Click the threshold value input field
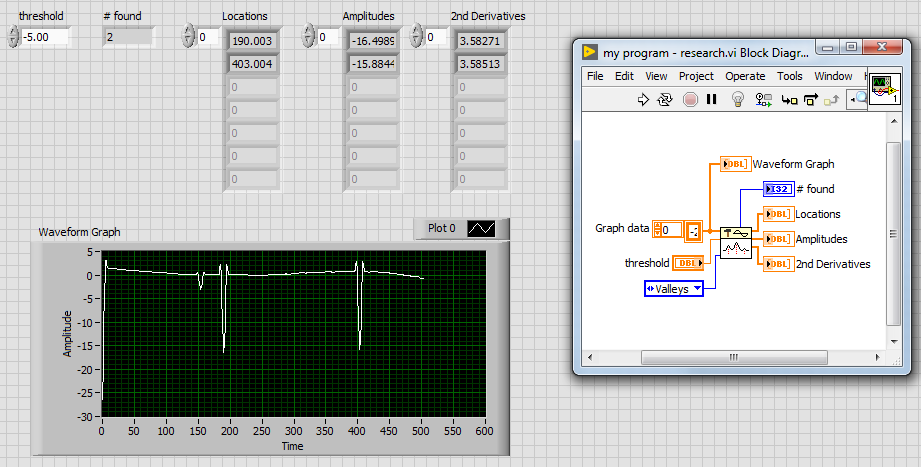 pyautogui.click(x=45, y=37)
